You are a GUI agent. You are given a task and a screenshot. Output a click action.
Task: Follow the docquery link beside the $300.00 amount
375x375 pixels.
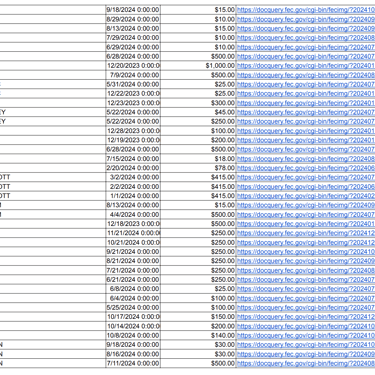tap(306, 103)
